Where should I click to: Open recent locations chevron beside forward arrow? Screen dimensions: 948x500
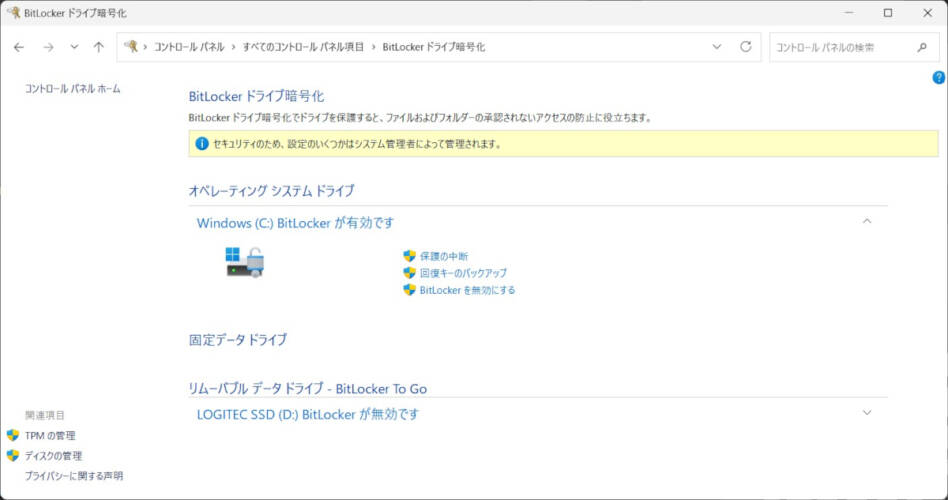pyautogui.click(x=74, y=47)
